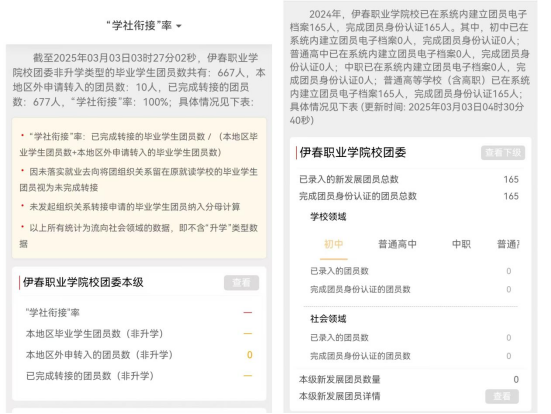Click the 查看 button for 伊春职业学院校团委本级
Viewport: 551px width, 414px height.
241,283
